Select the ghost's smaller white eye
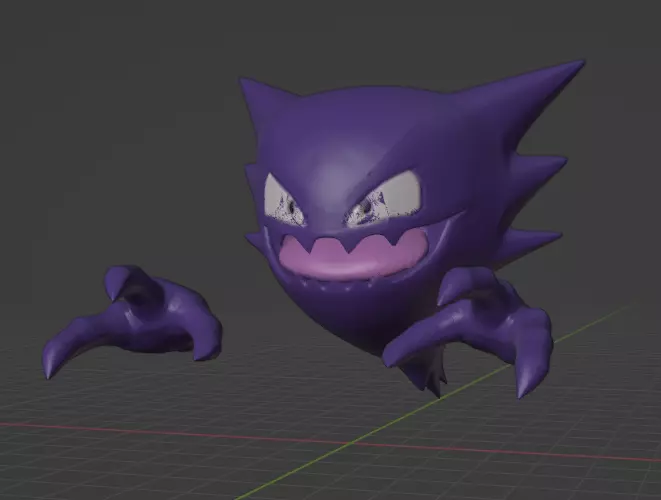 (283, 201)
